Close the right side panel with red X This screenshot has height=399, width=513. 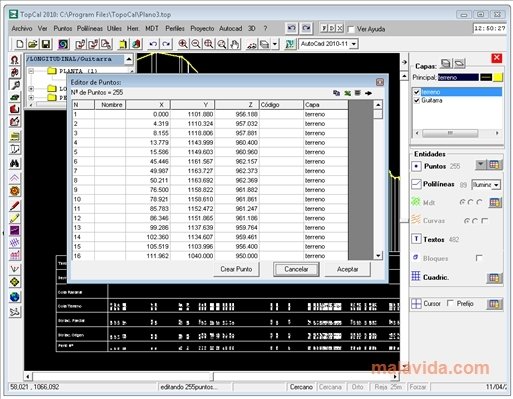[497, 58]
